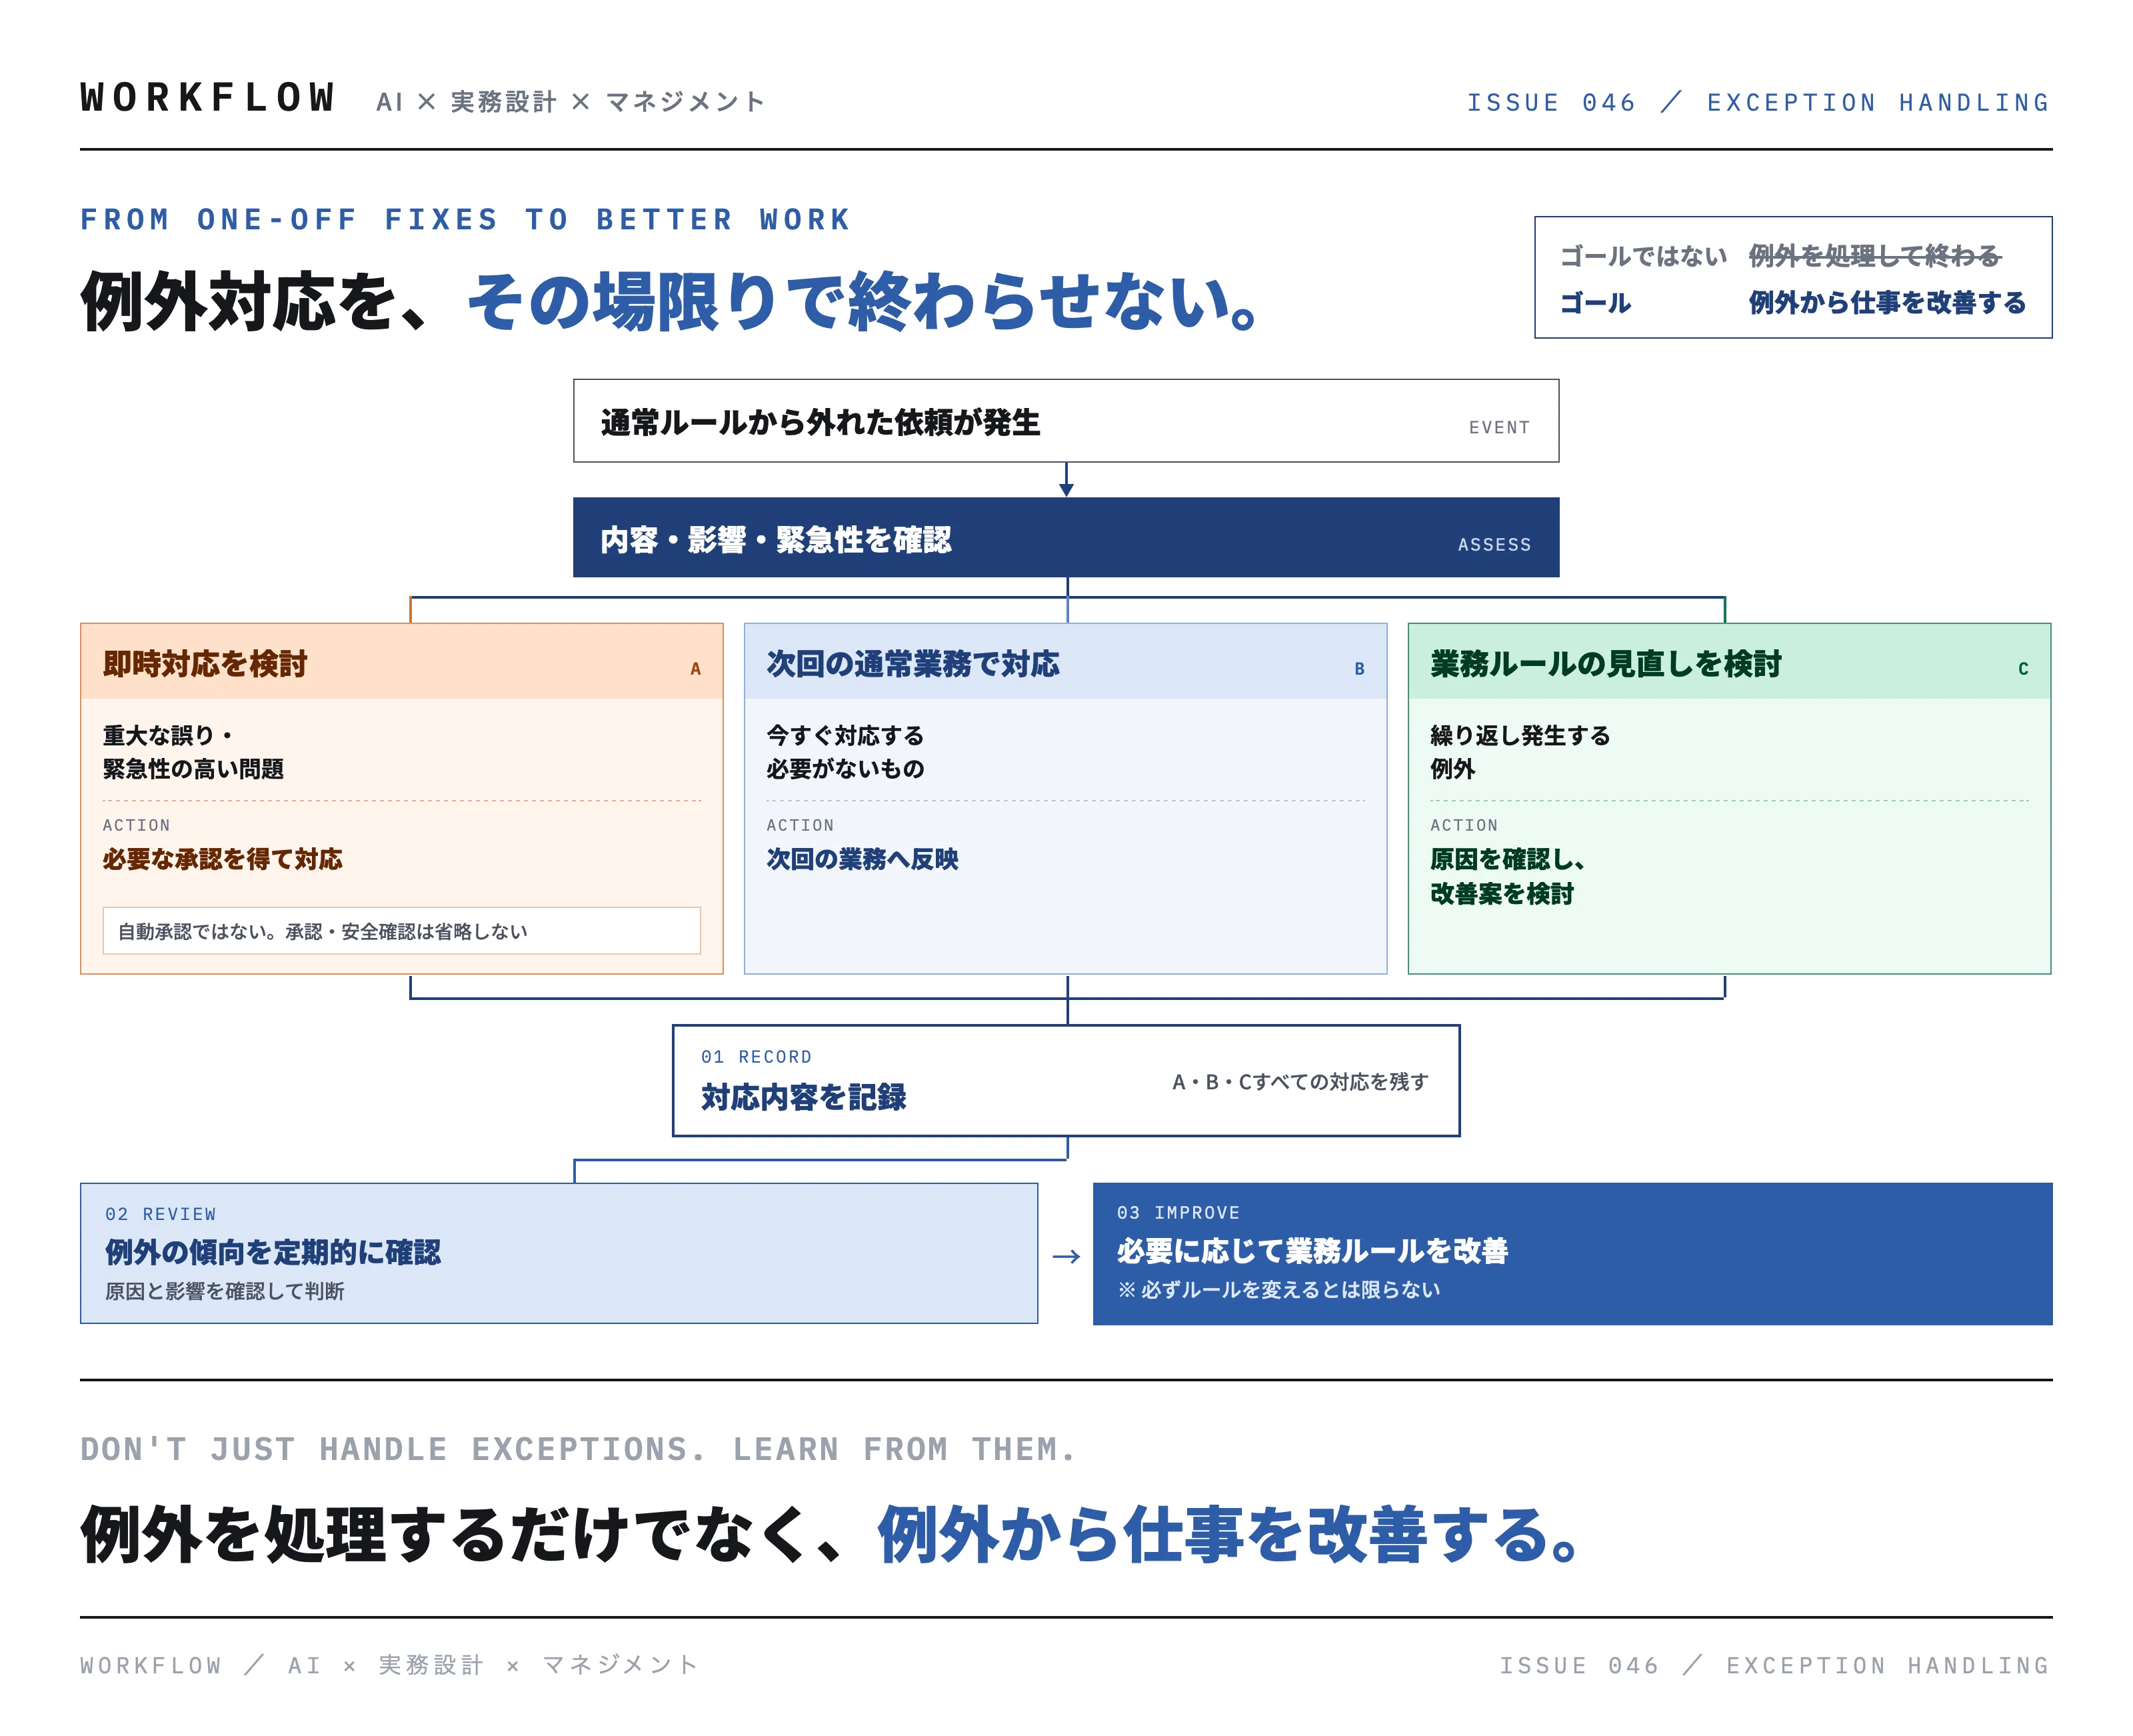Click the 'ISSUE 046 / EXCEPTION HANDLING' header label
The height and width of the screenshot is (1736, 2133).
point(1758,103)
